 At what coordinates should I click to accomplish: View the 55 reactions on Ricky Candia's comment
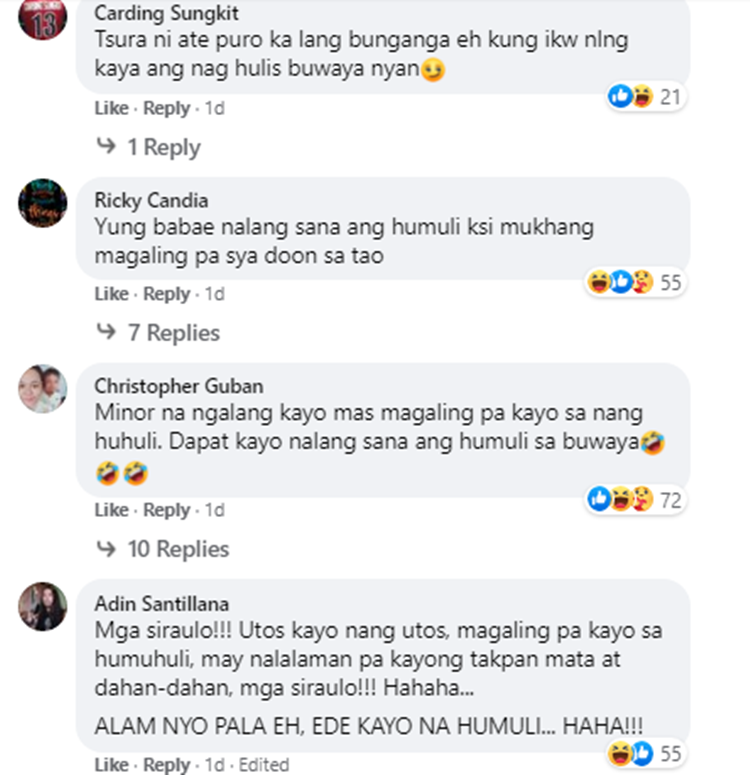(x=635, y=282)
